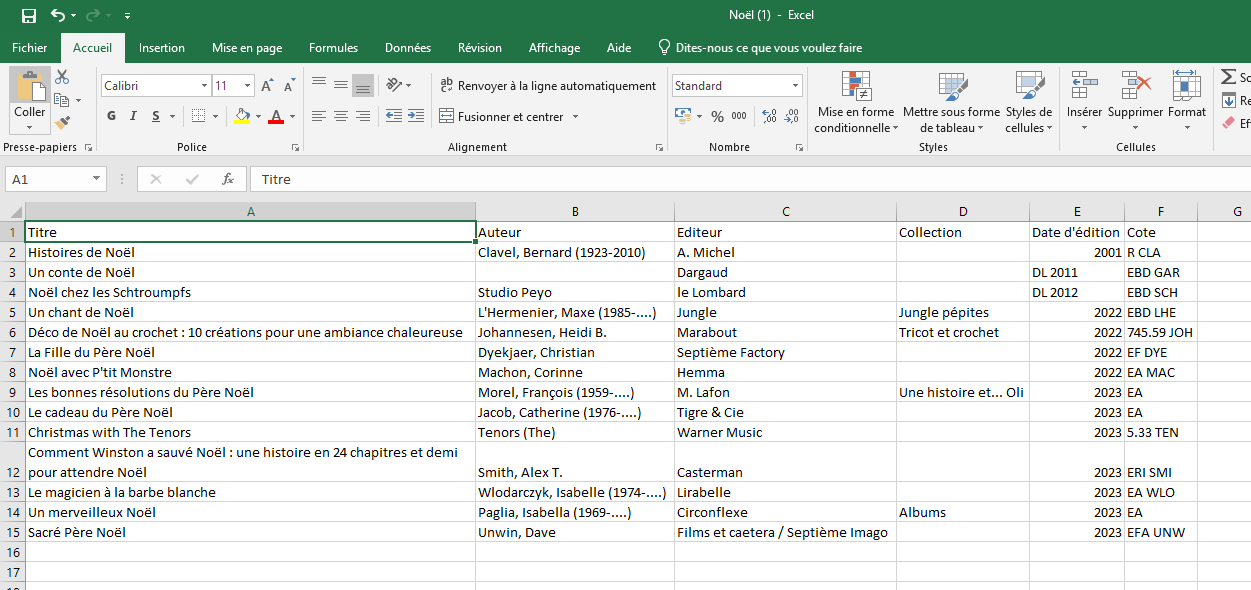Image resolution: width=1251 pixels, height=590 pixels.
Task: Click cell 'Warner Music'
Action: click(x=785, y=432)
